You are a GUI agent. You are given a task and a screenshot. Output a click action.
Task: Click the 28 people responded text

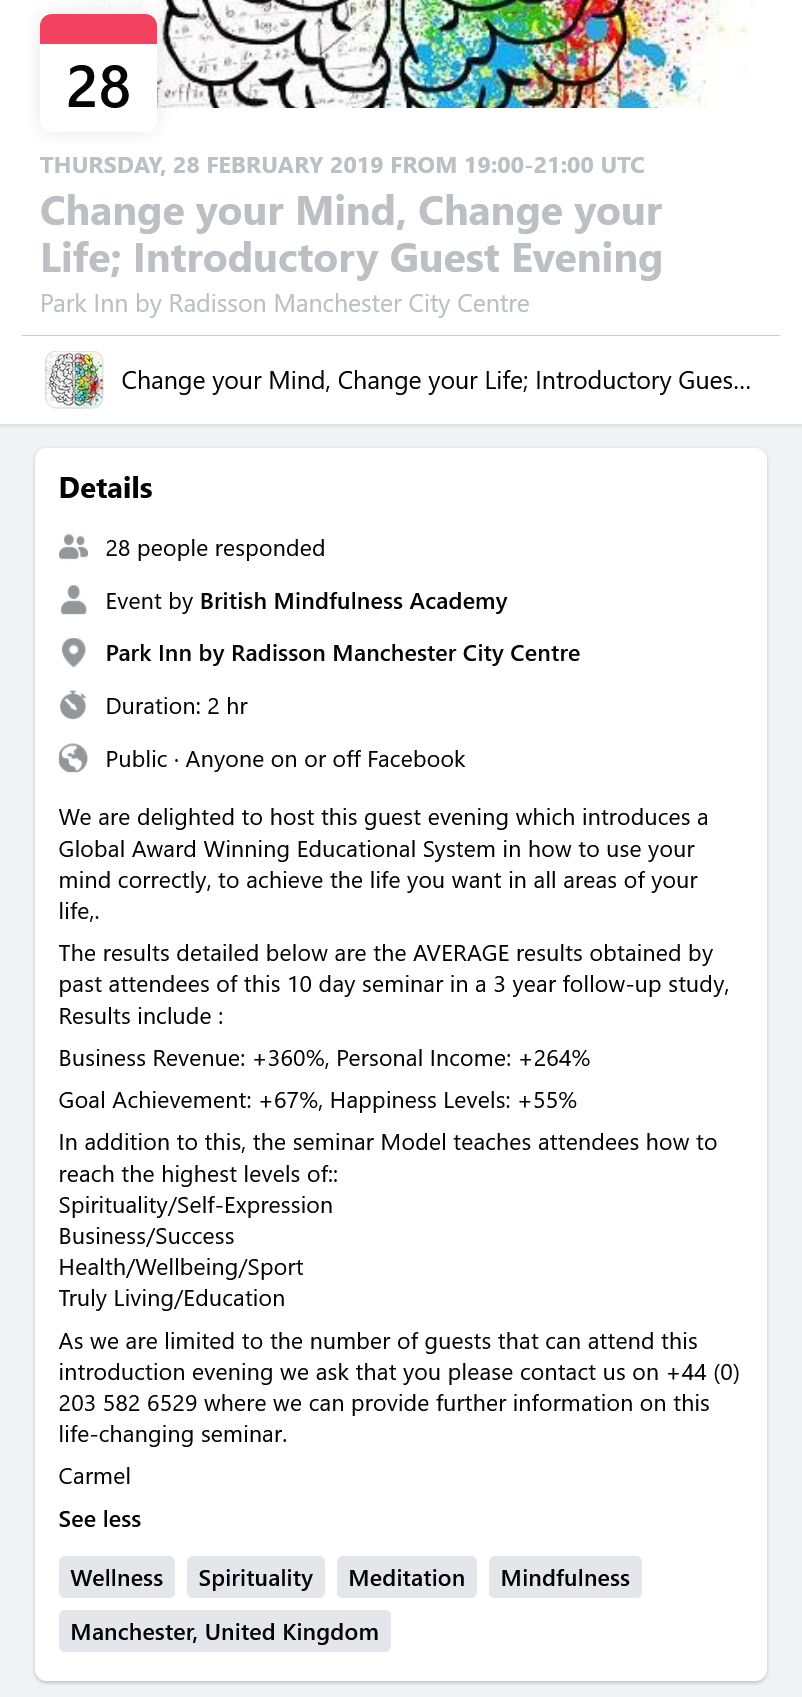[x=215, y=548]
